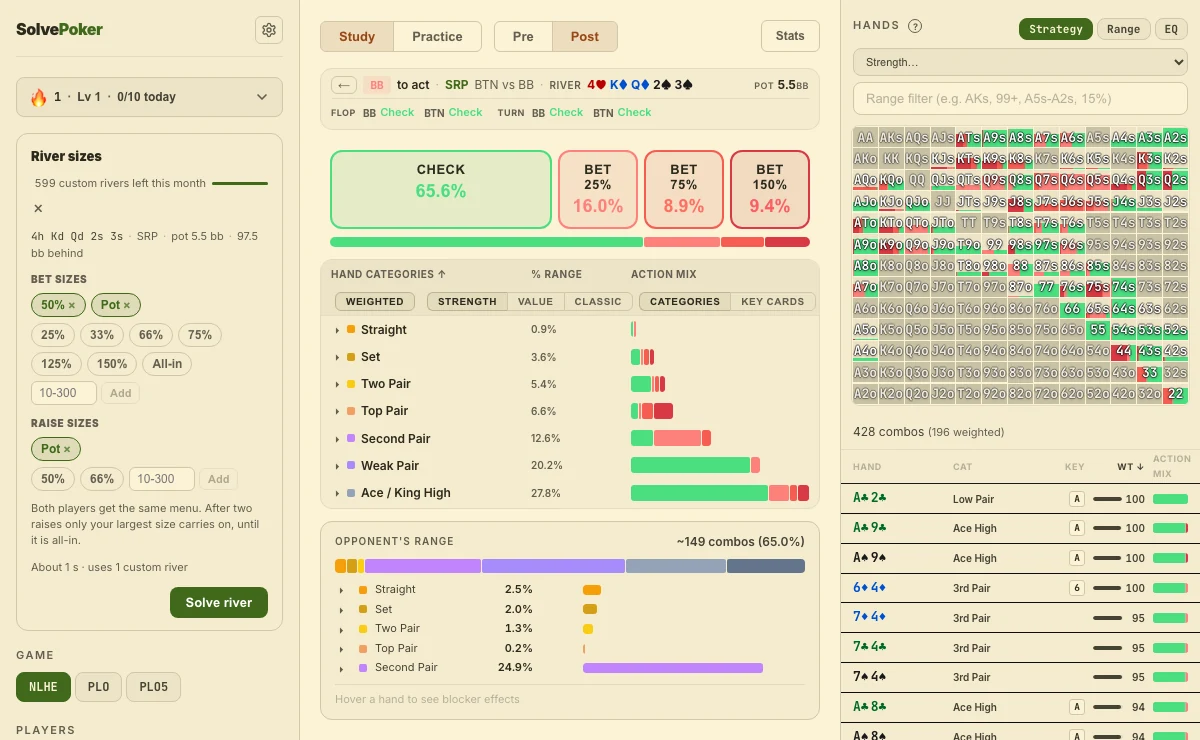The width and height of the screenshot is (1200, 740).
Task: Click the action mix bar for Second Pair
Action: click(x=671, y=438)
